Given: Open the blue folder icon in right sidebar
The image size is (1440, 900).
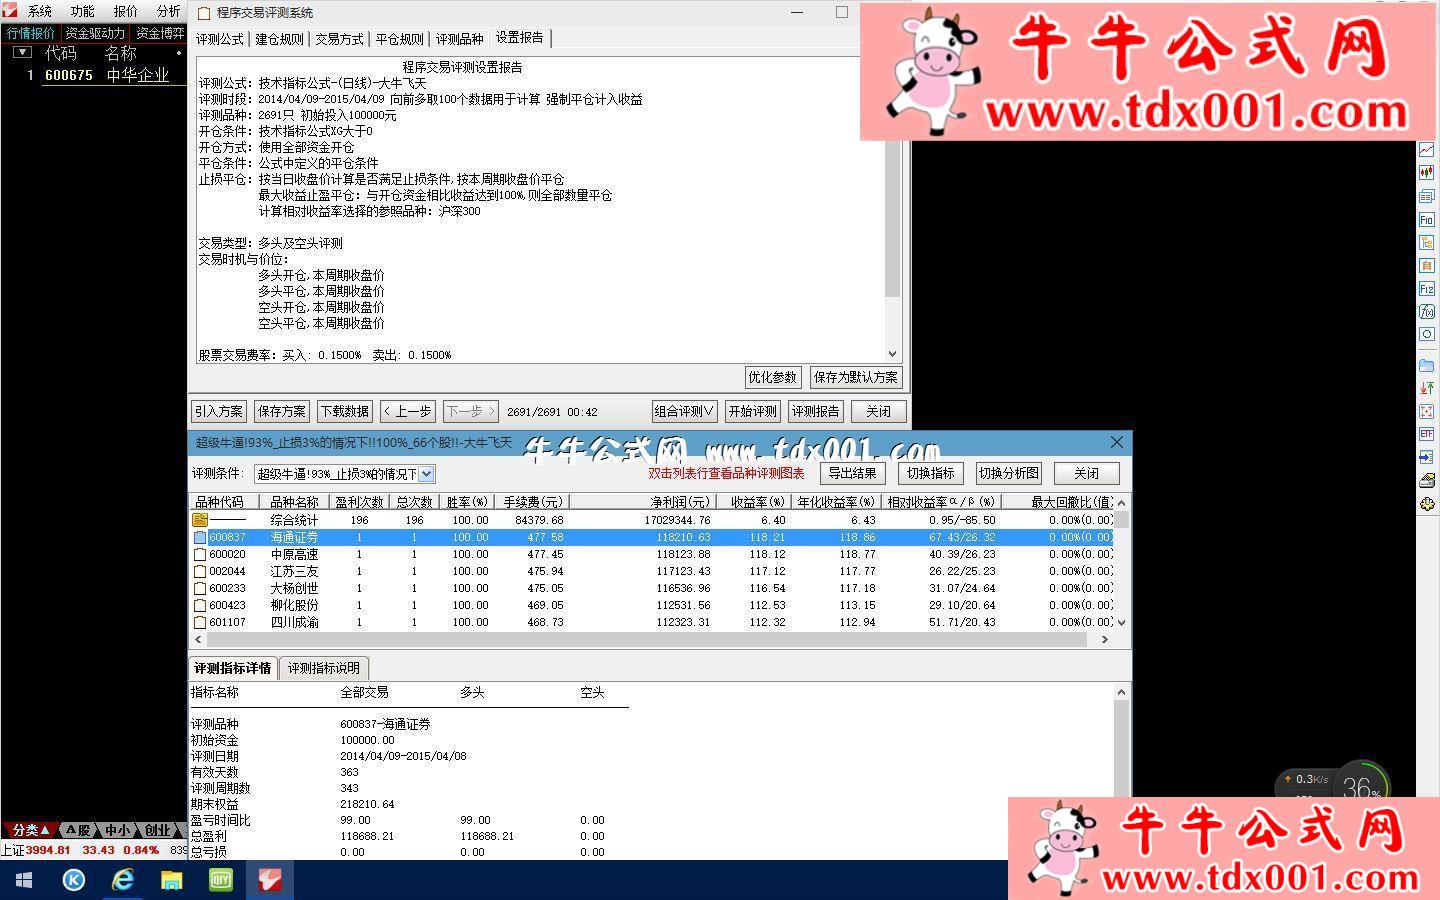Looking at the screenshot, I should (1426, 365).
